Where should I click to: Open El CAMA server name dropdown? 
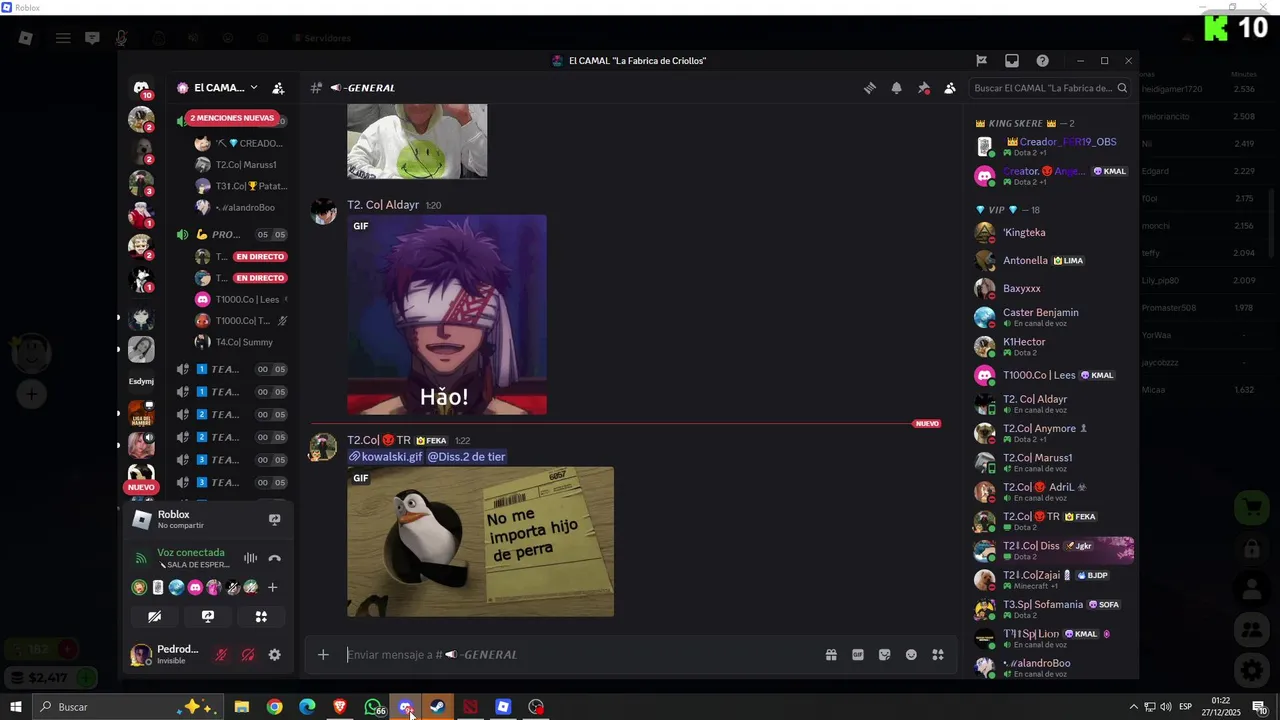point(217,88)
